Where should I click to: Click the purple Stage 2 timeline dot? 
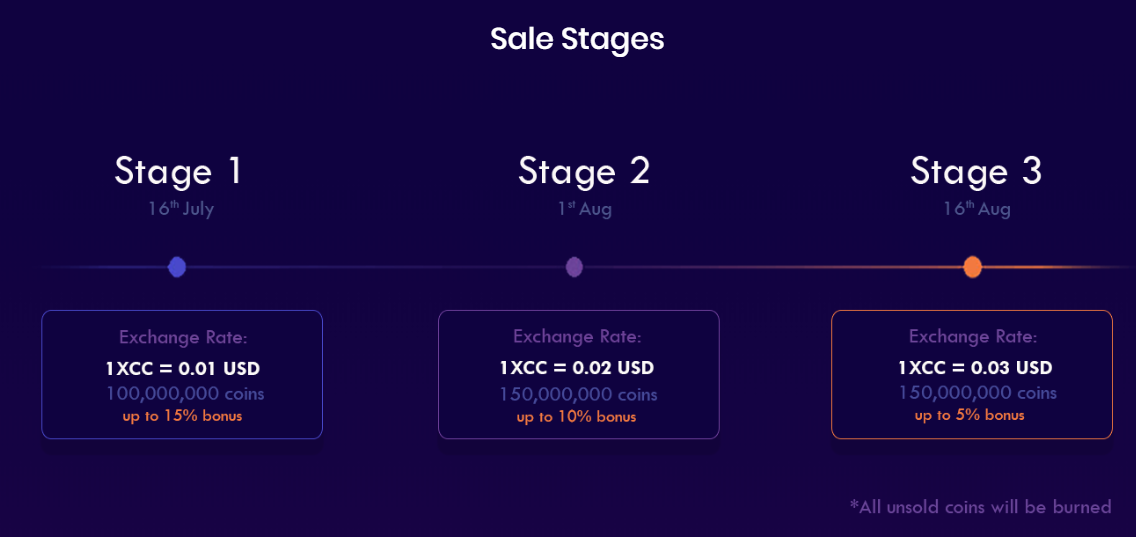pos(574,267)
